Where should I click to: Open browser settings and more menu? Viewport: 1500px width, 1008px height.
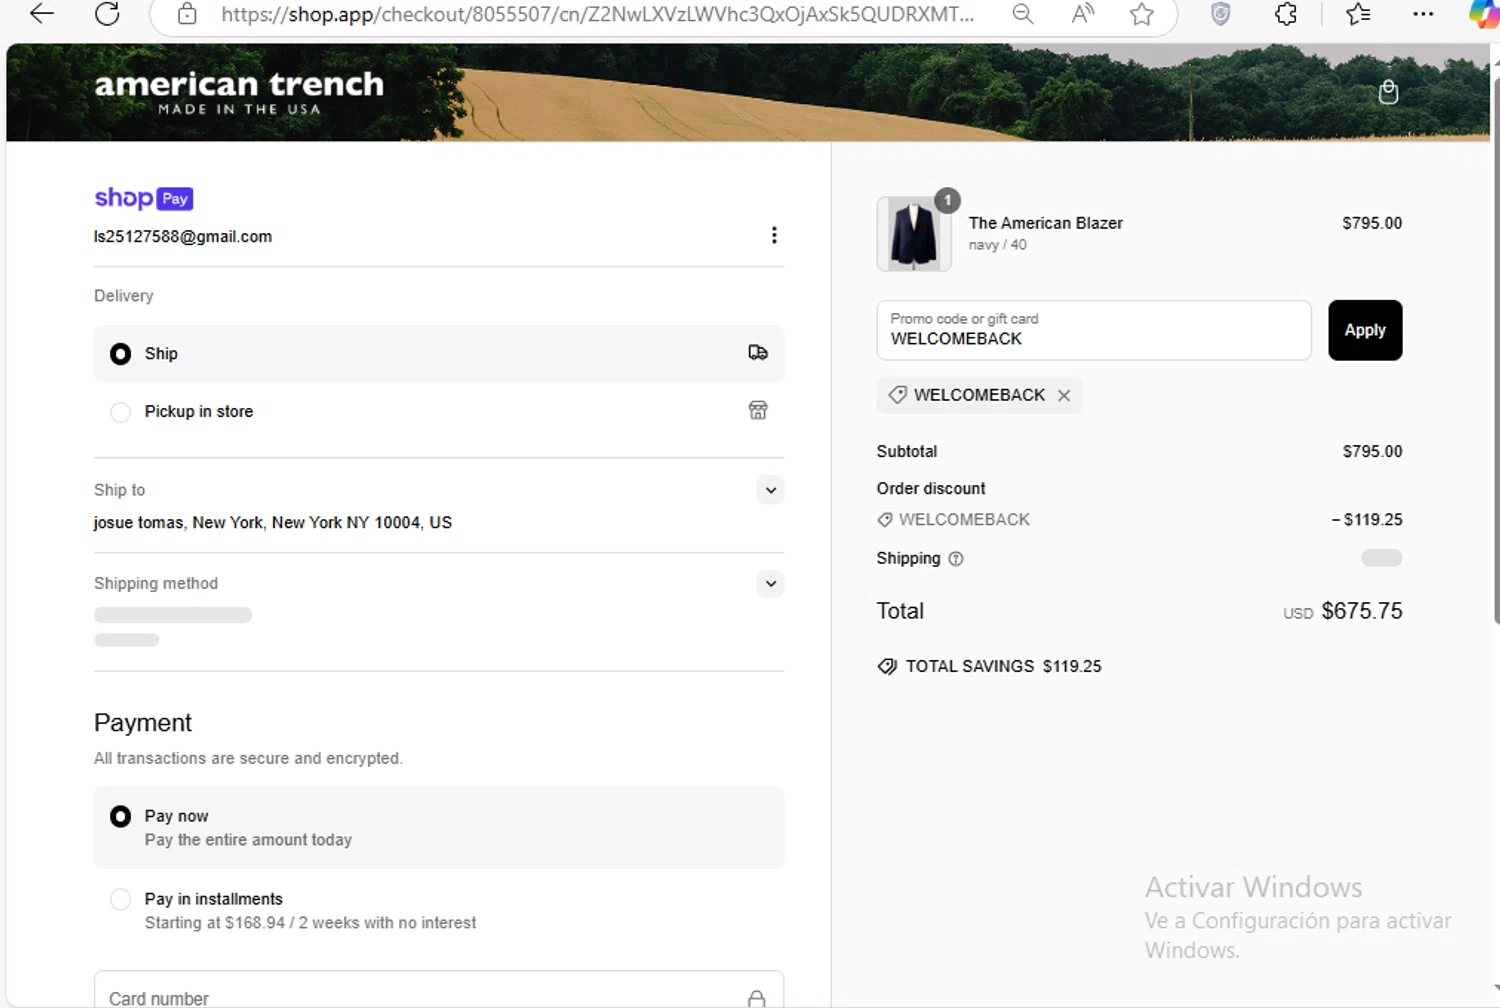point(1423,14)
